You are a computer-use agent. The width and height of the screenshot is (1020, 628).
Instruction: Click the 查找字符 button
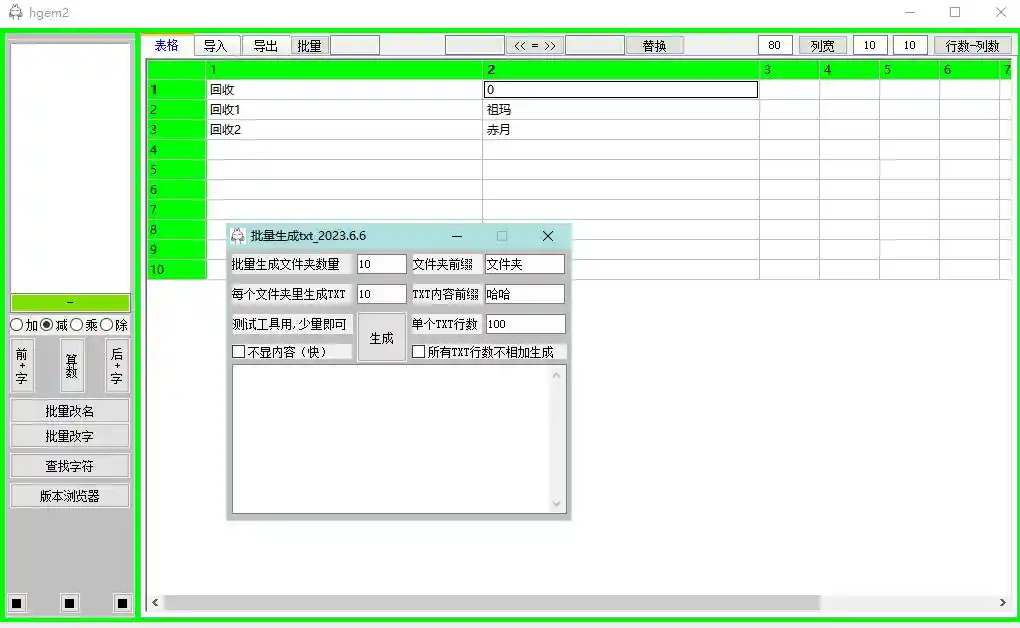pyautogui.click(x=70, y=466)
